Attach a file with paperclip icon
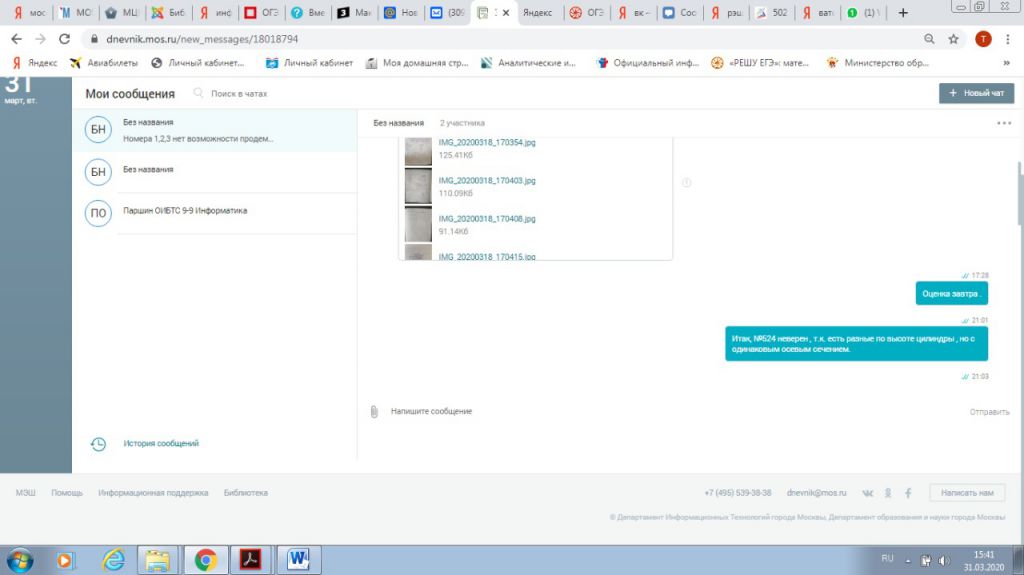The image size is (1024, 575). pos(374,412)
